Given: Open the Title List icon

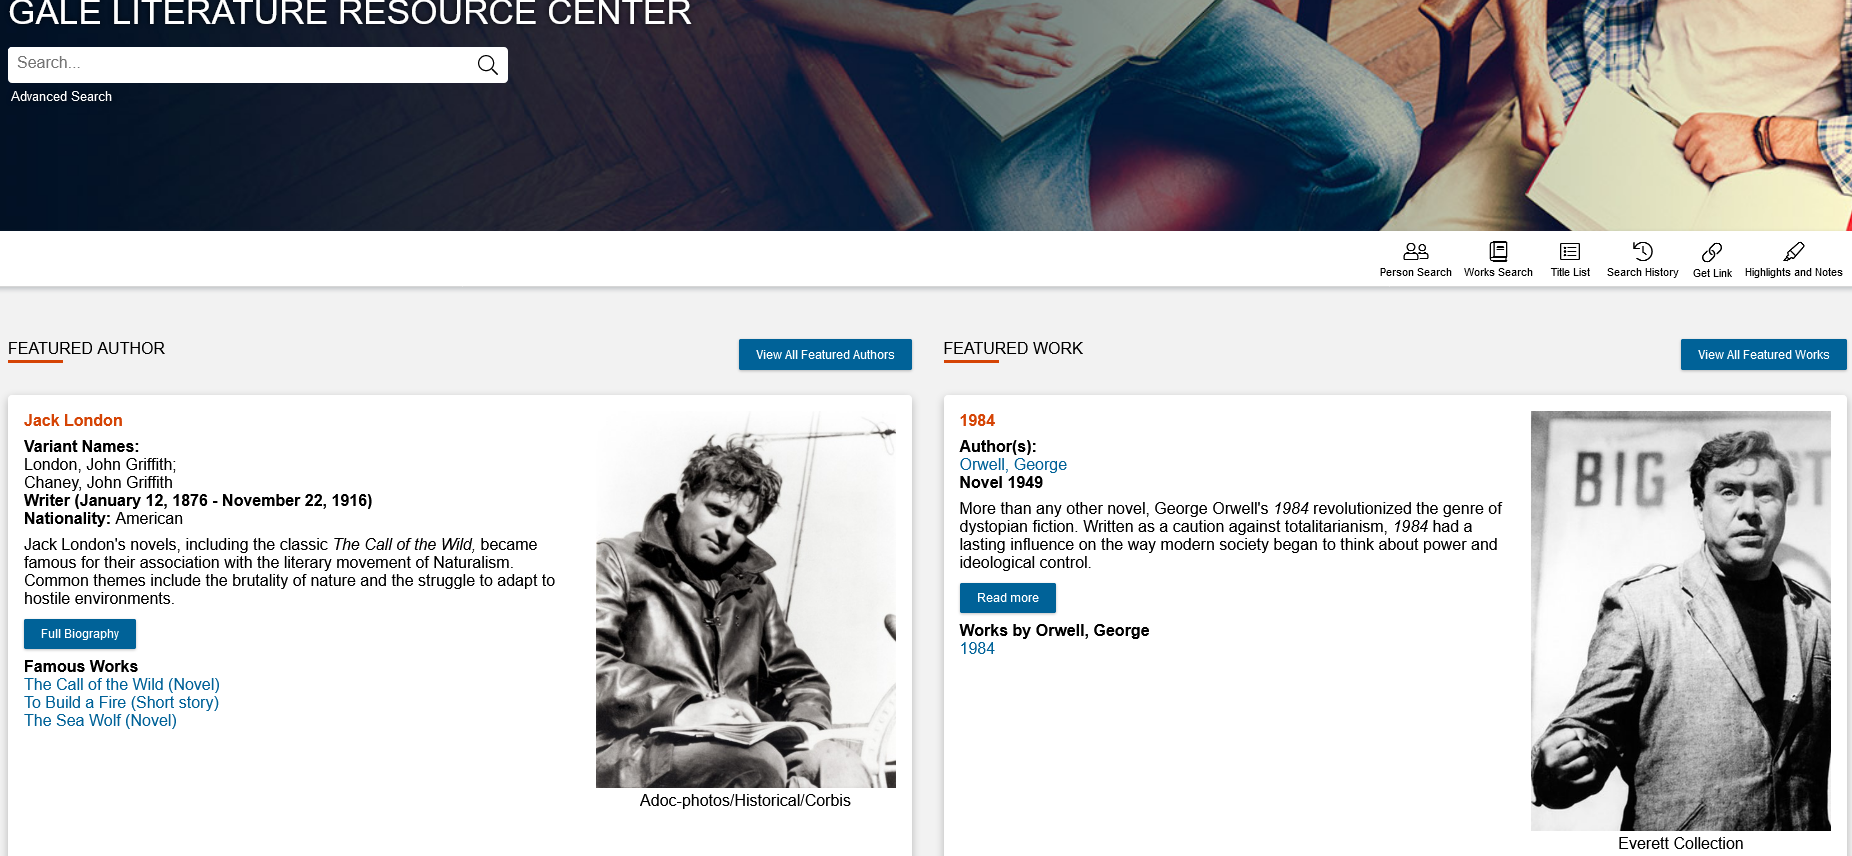Looking at the screenshot, I should 1570,252.
